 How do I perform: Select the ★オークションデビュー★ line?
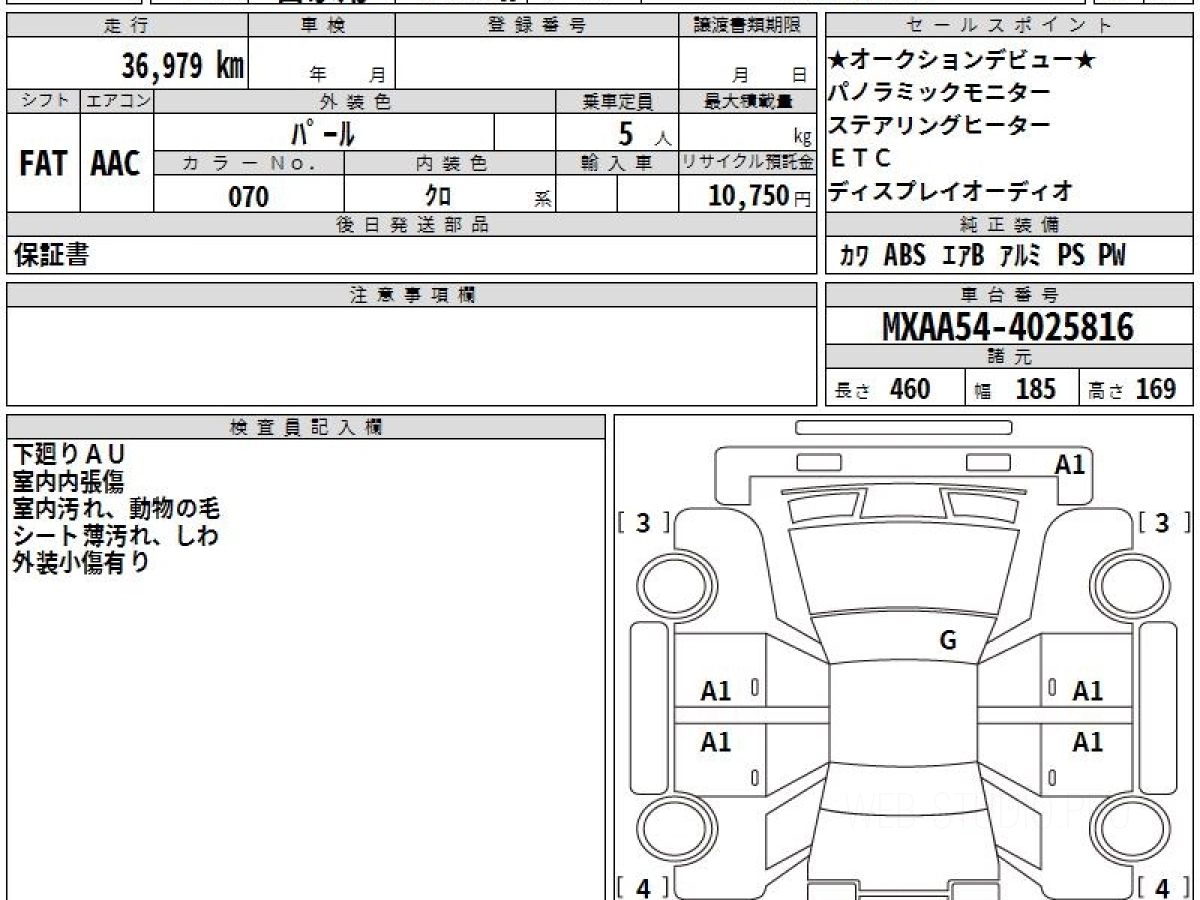(x=962, y=61)
